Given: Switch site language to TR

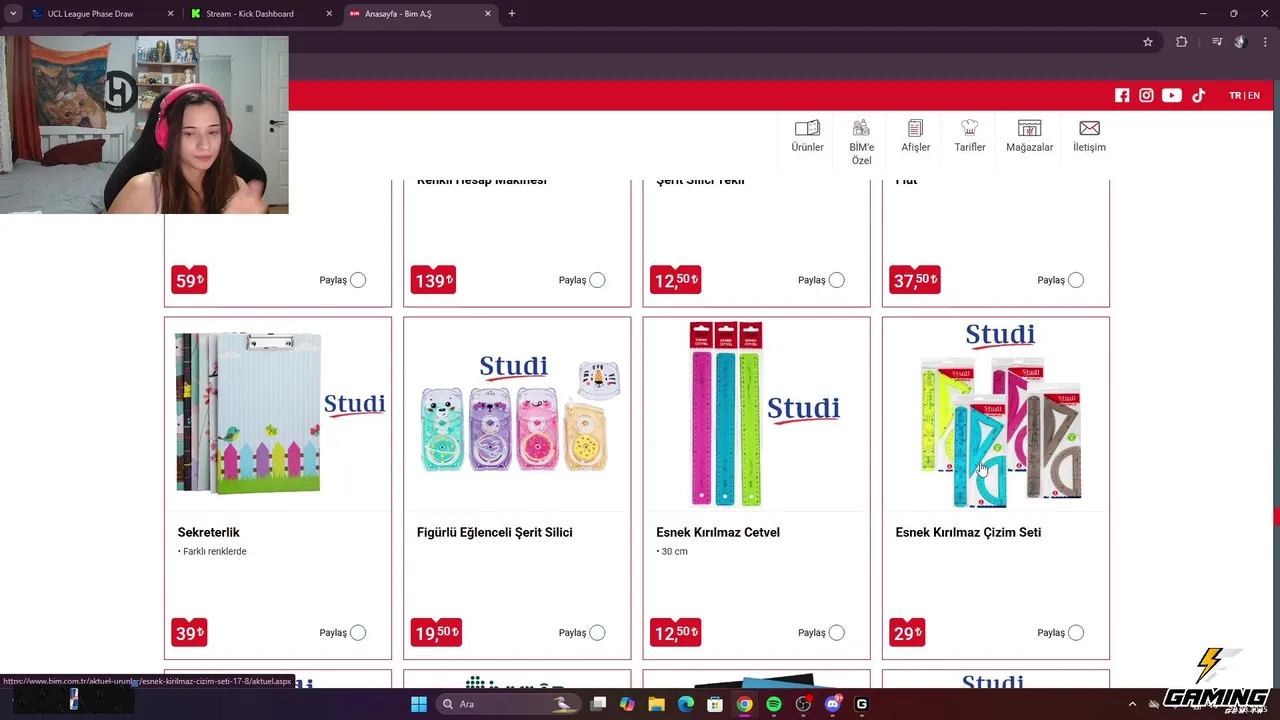Looking at the screenshot, I should coord(1235,96).
